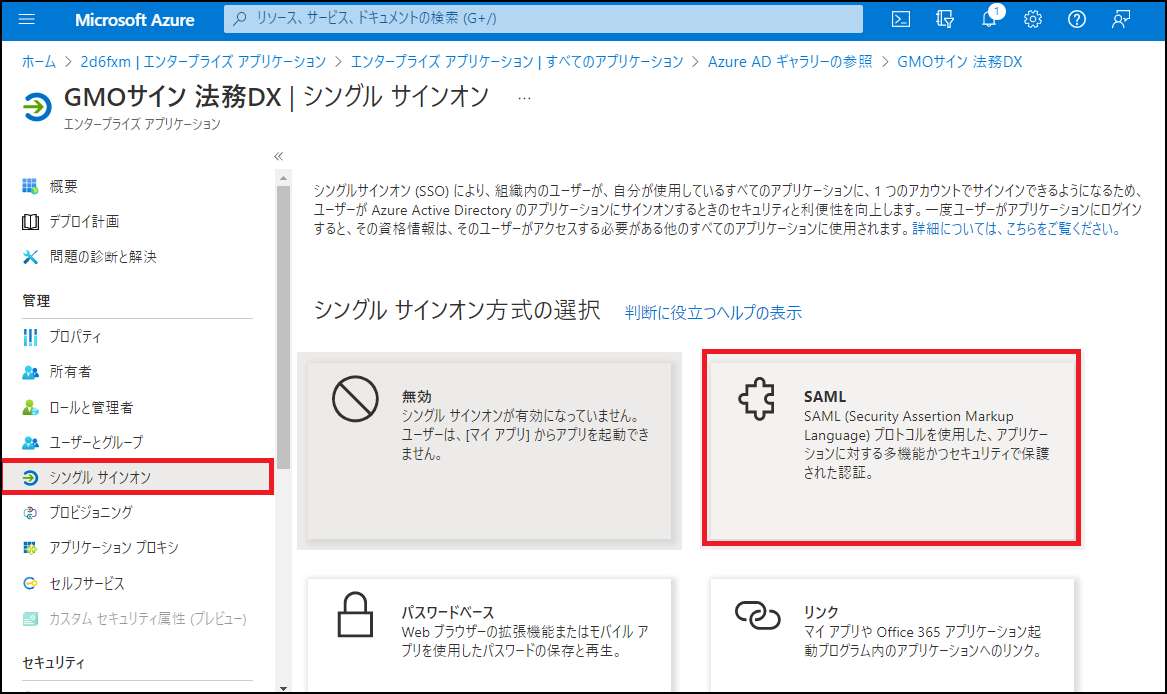This screenshot has height=694, width=1167.
Task: Open Cloud Shell from the top bar
Action: [x=901, y=19]
